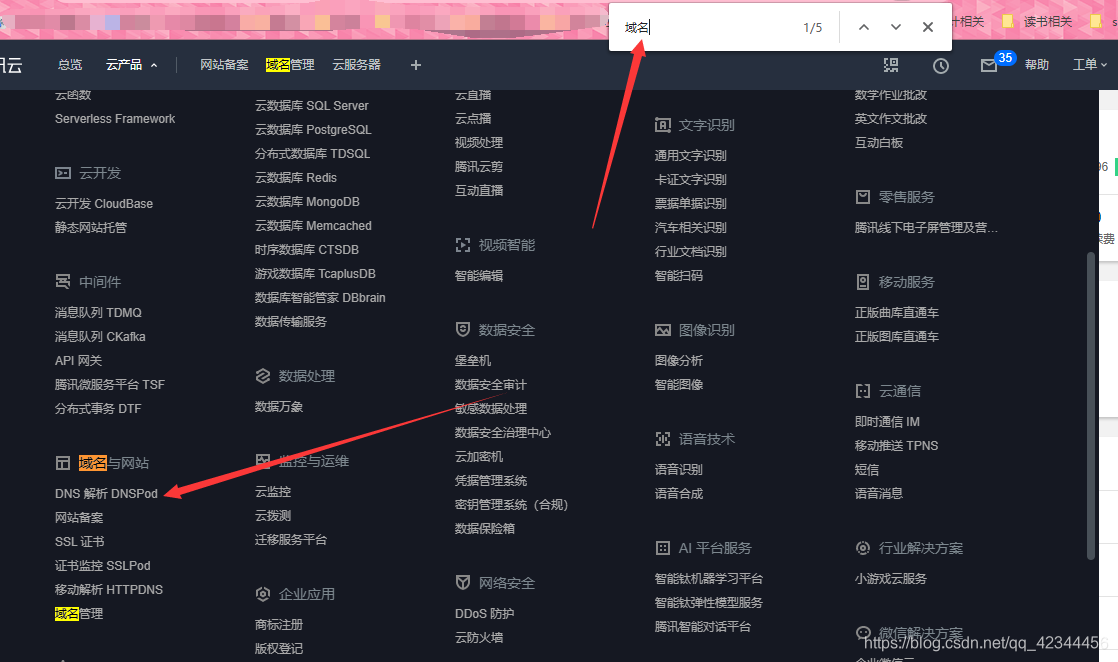Open the 总览 tab
1118x662 pixels.
pos(70,65)
